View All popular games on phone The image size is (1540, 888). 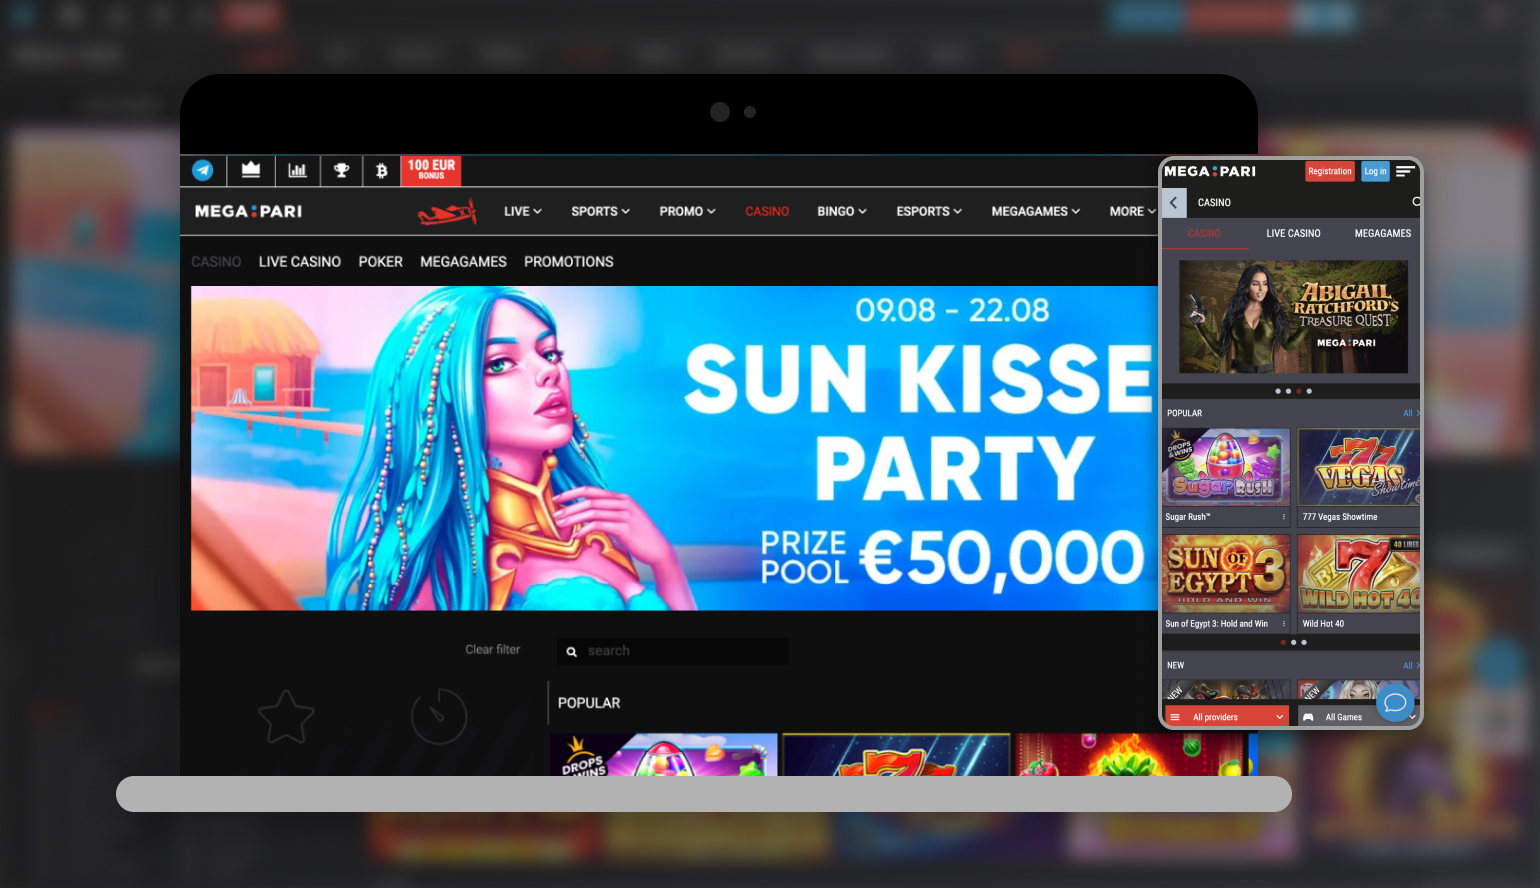pyautogui.click(x=1410, y=413)
